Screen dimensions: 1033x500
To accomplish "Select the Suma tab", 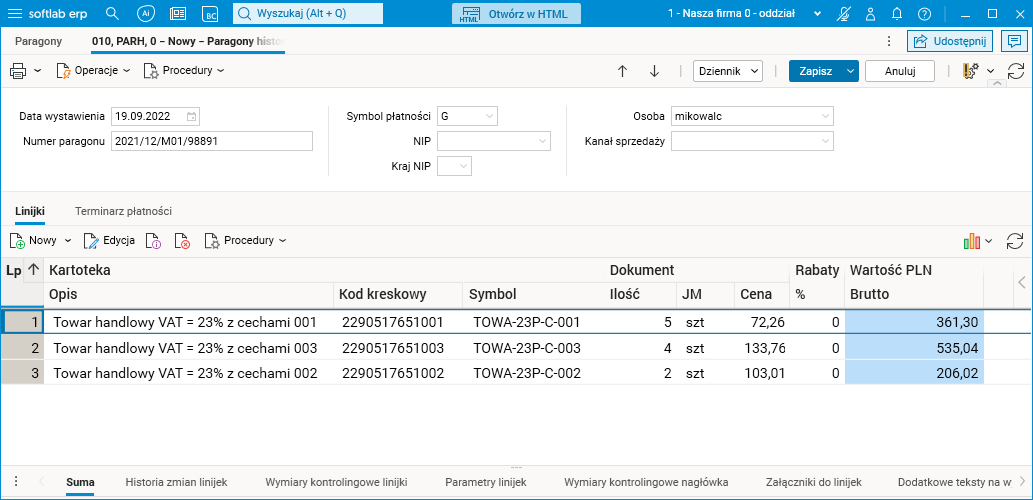I will 80,482.
